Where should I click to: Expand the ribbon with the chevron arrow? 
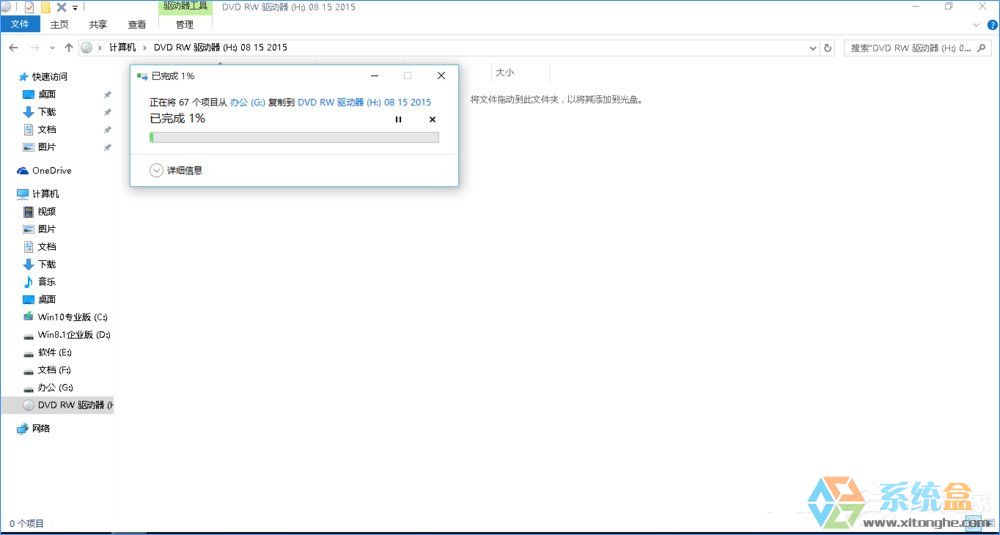pos(976,25)
